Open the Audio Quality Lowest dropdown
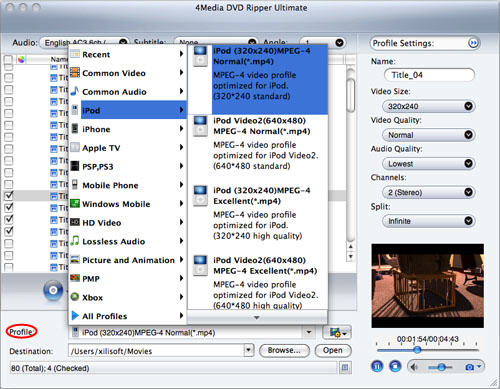The image size is (500, 389). tap(429, 164)
